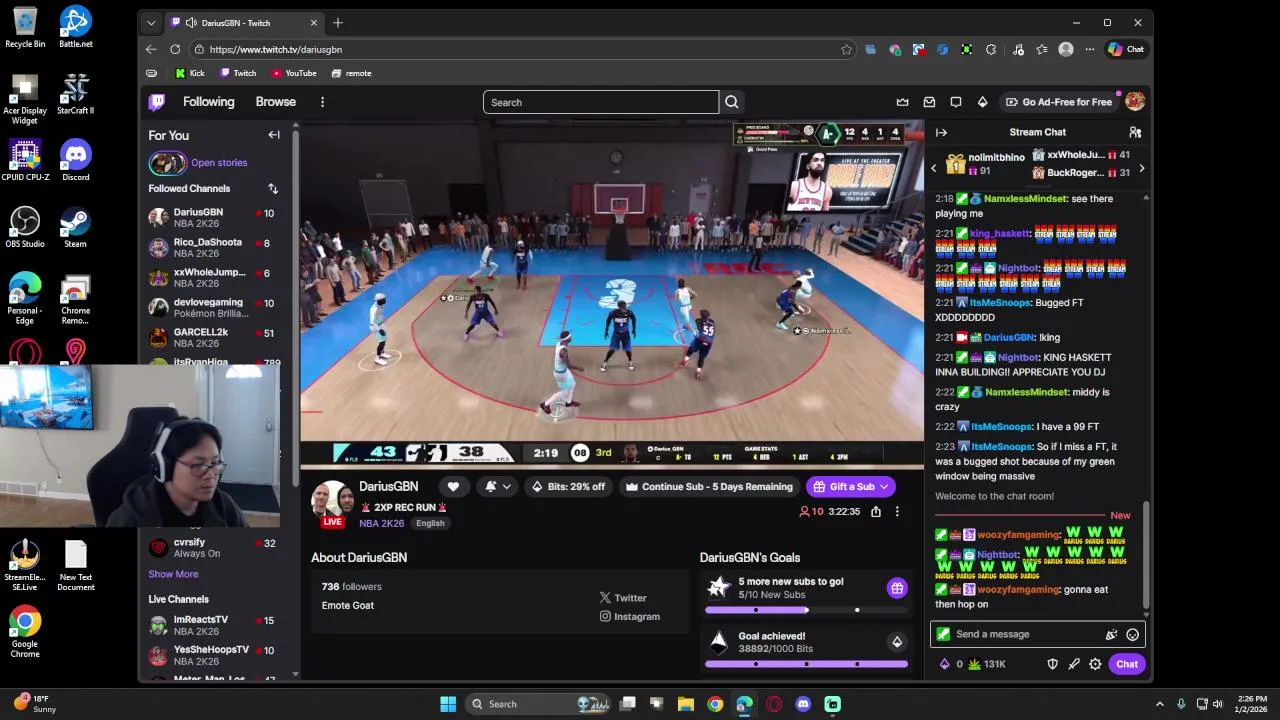Open the Twitch user avatar menu

(x=1135, y=102)
